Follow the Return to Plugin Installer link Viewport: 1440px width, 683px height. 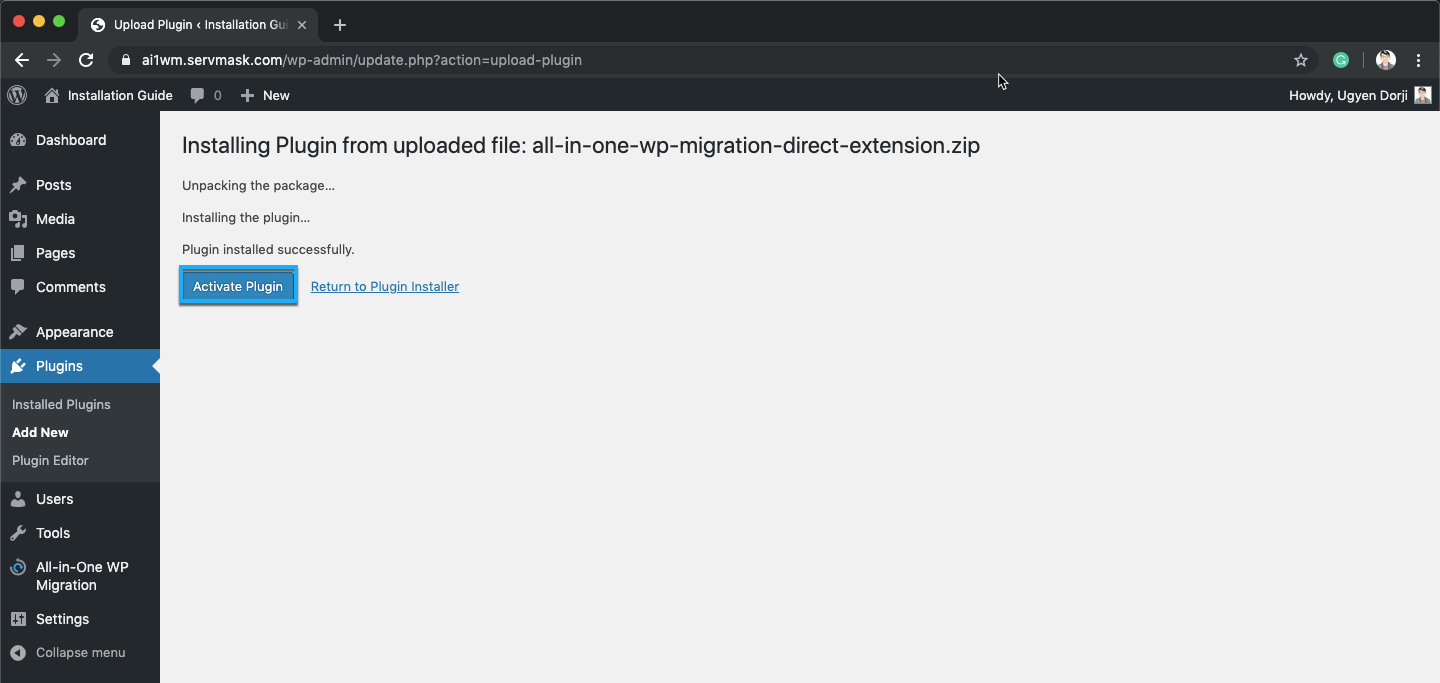pyautogui.click(x=385, y=287)
